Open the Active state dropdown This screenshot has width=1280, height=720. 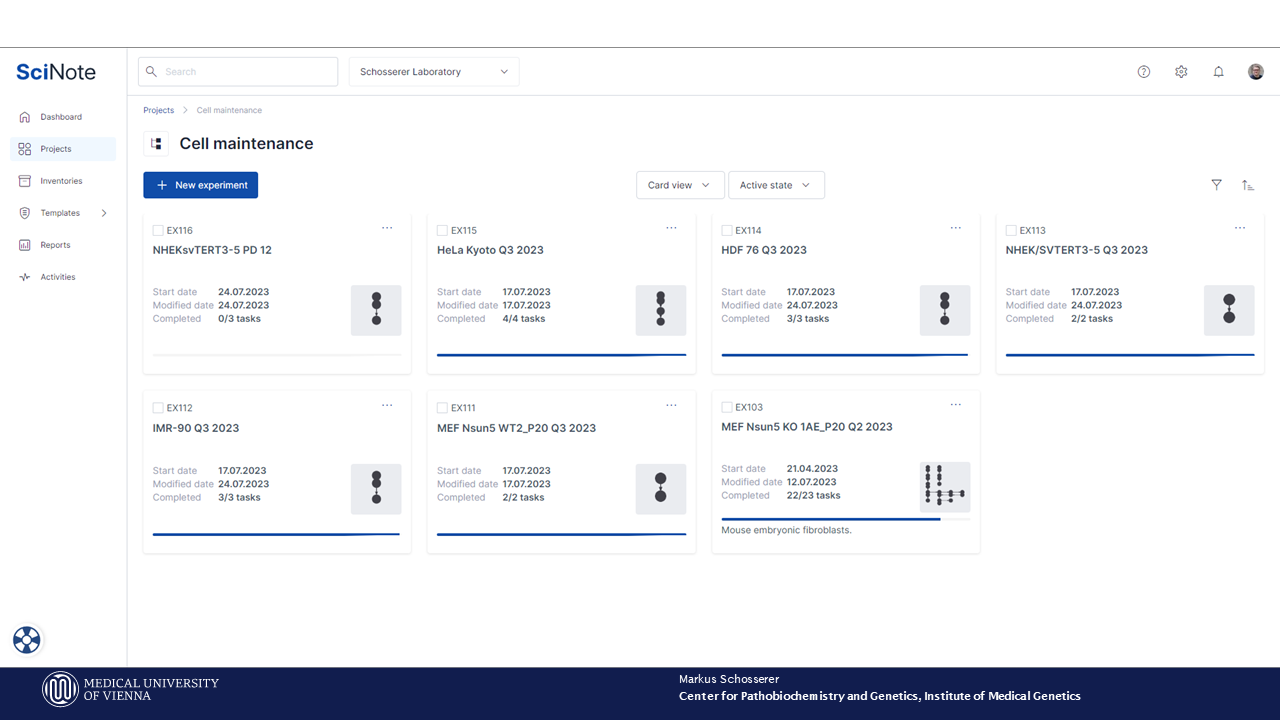tap(776, 185)
